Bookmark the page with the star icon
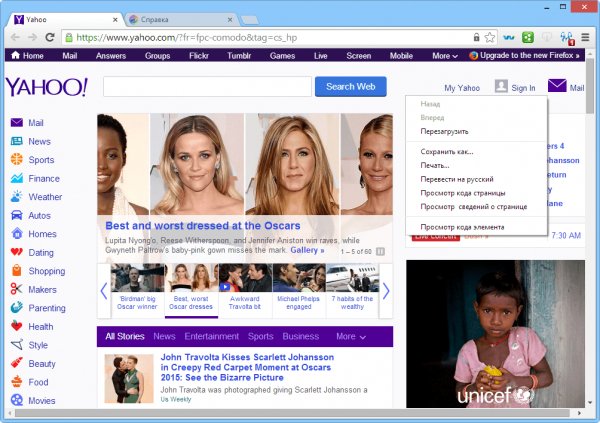 point(489,37)
